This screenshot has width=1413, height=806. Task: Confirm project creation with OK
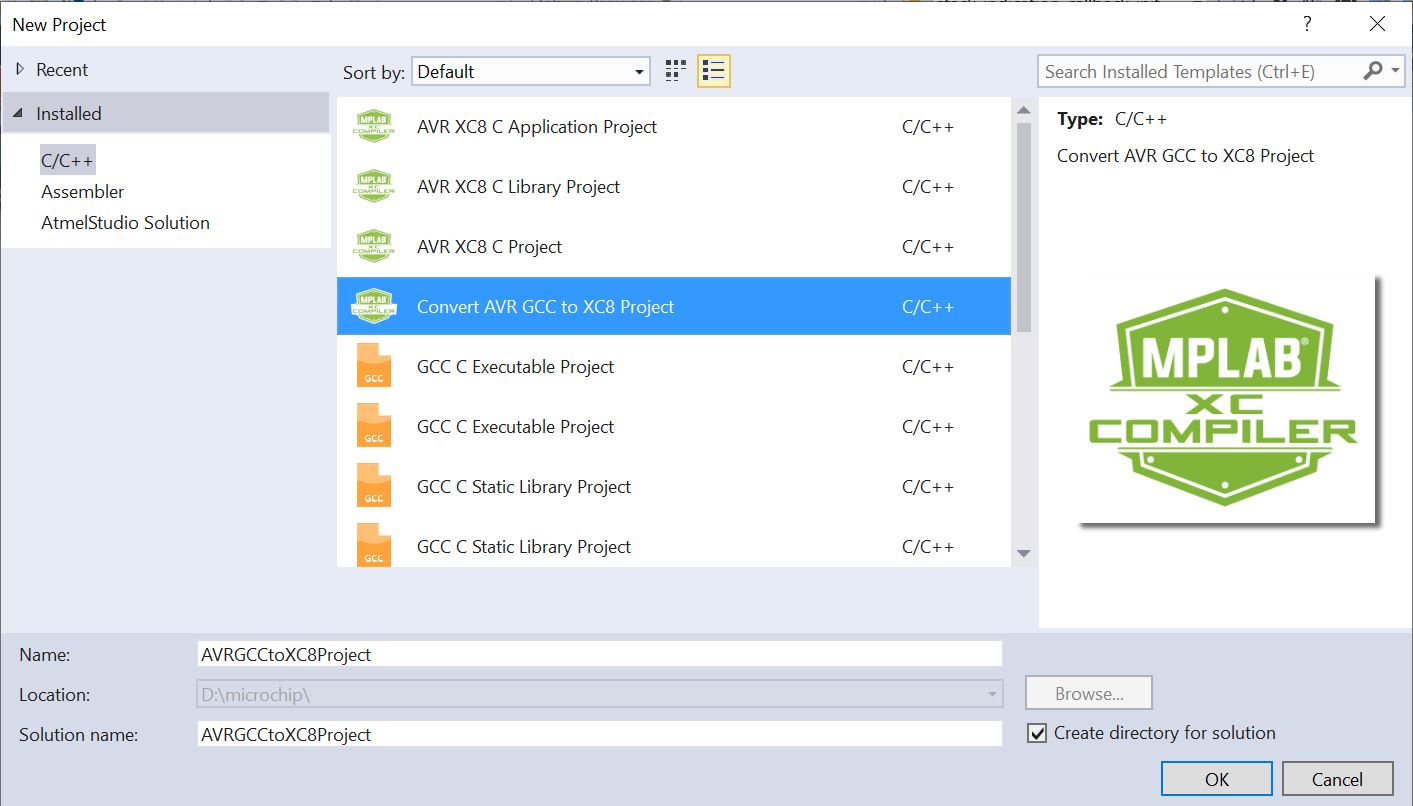coord(1216,779)
